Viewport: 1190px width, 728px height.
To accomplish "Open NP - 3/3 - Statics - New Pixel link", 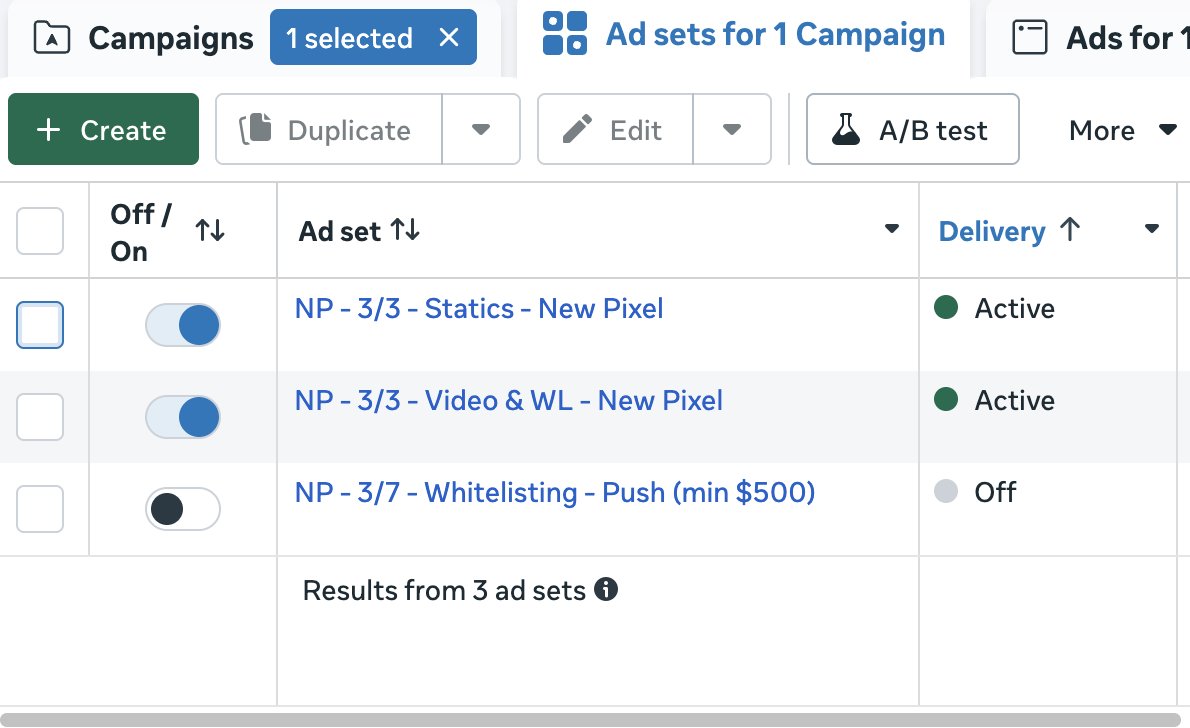I will (479, 308).
